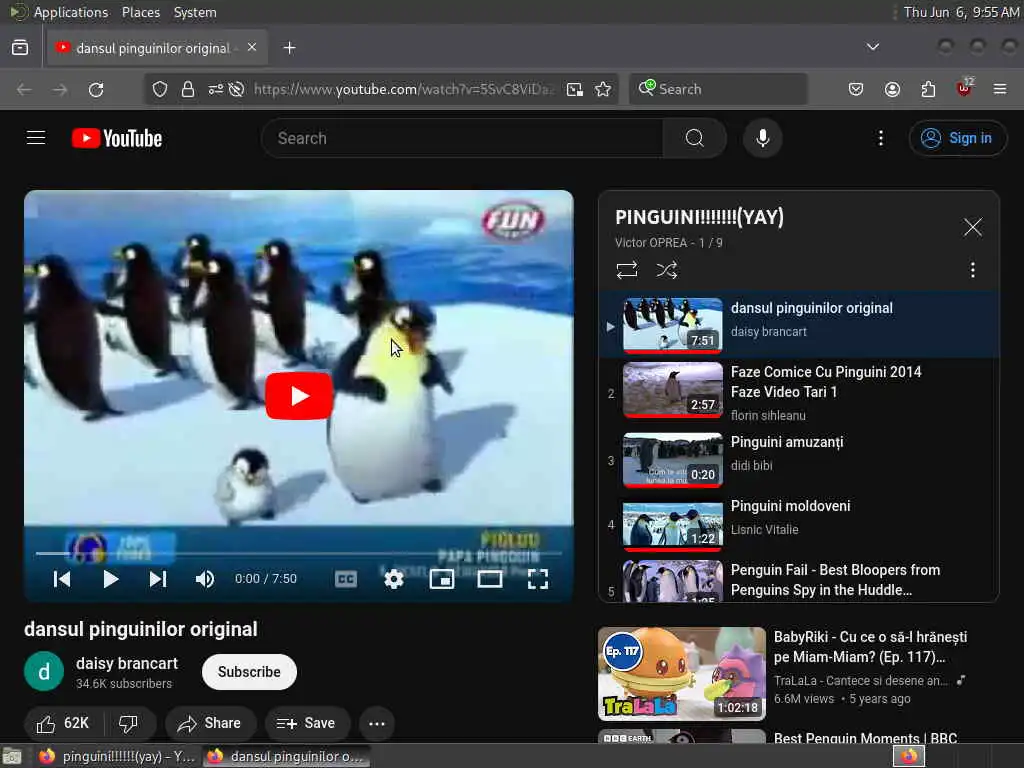Viewport: 1024px width, 768px height.
Task: Open 'Pinguini moldoveni' playlist video
Action: click(799, 524)
